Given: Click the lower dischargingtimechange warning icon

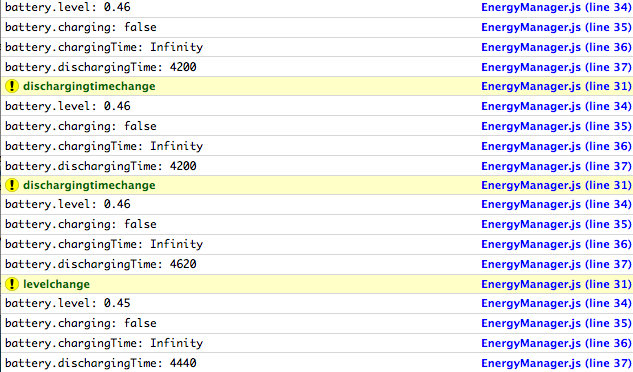Looking at the screenshot, I should click(x=12, y=185).
